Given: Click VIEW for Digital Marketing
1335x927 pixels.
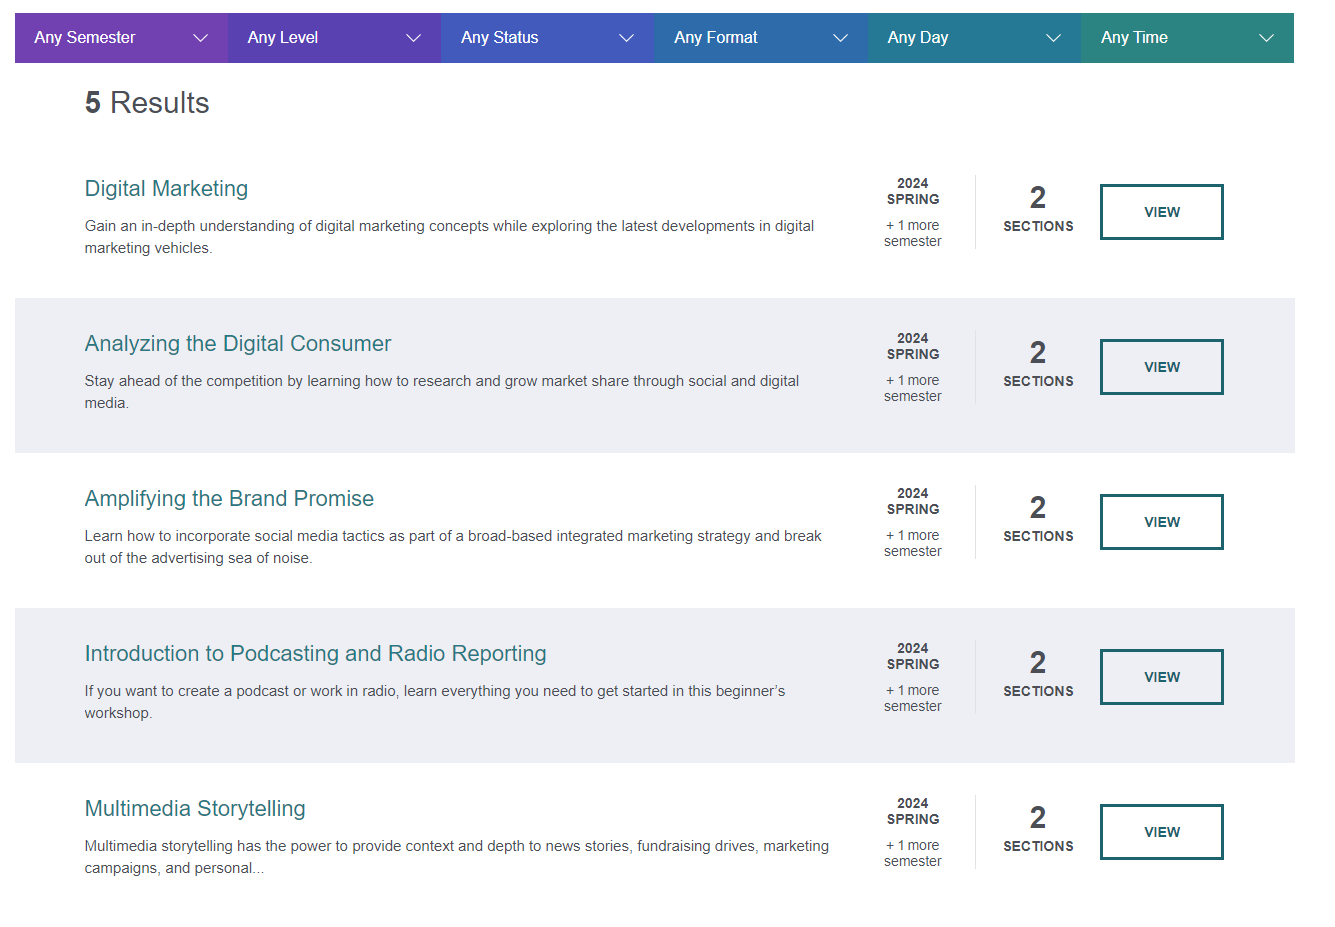Looking at the screenshot, I should point(1161,211).
